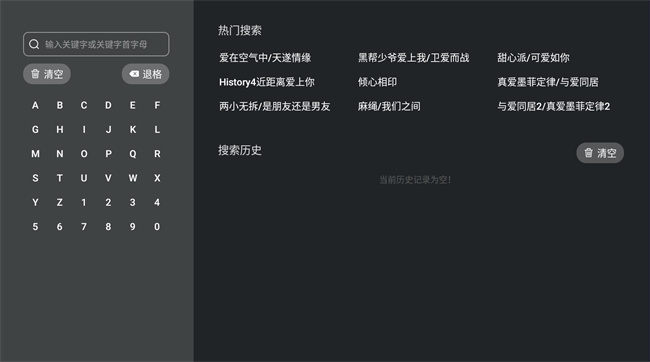Viewport: 650px width, 362px height.
Task: Tap digit 0 on the keyboard
Action: (157, 227)
